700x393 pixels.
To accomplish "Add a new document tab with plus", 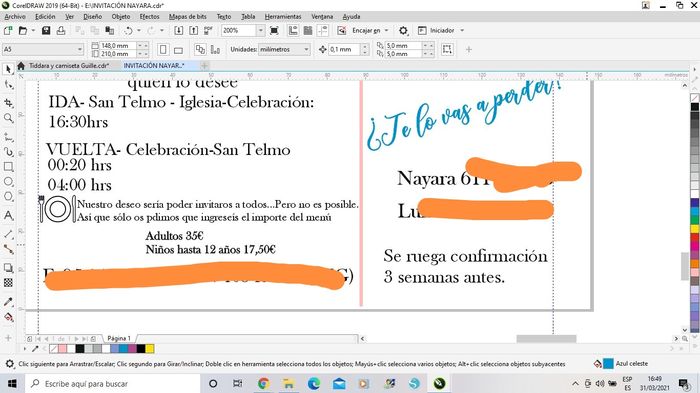I will click(x=204, y=66).
